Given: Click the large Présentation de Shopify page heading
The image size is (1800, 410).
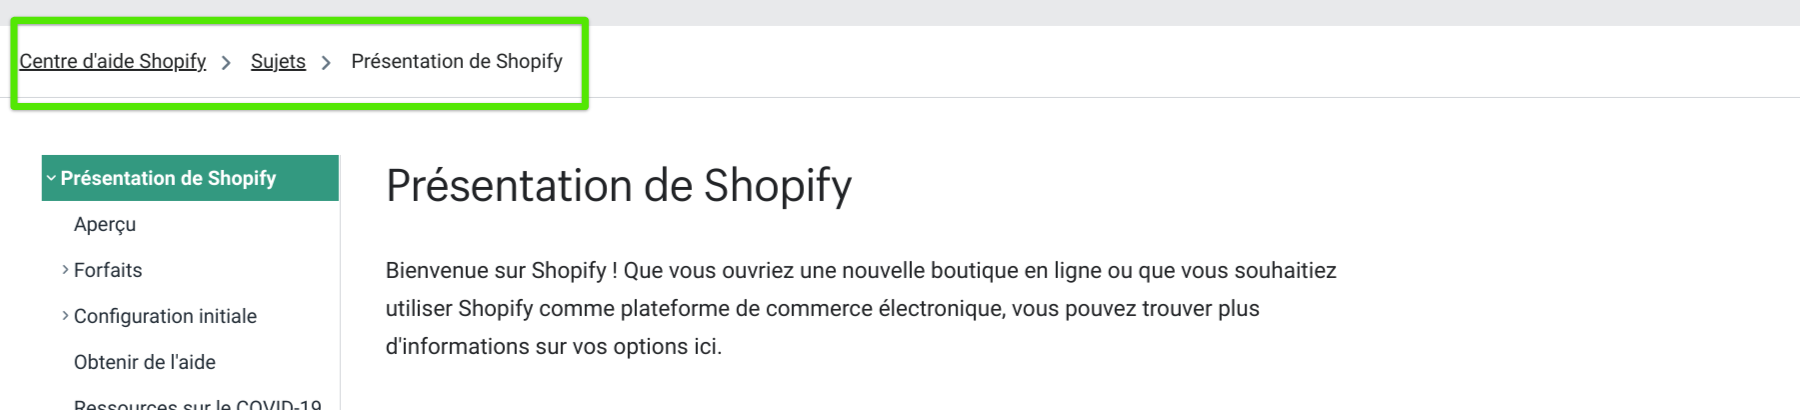Looking at the screenshot, I should [618, 186].
